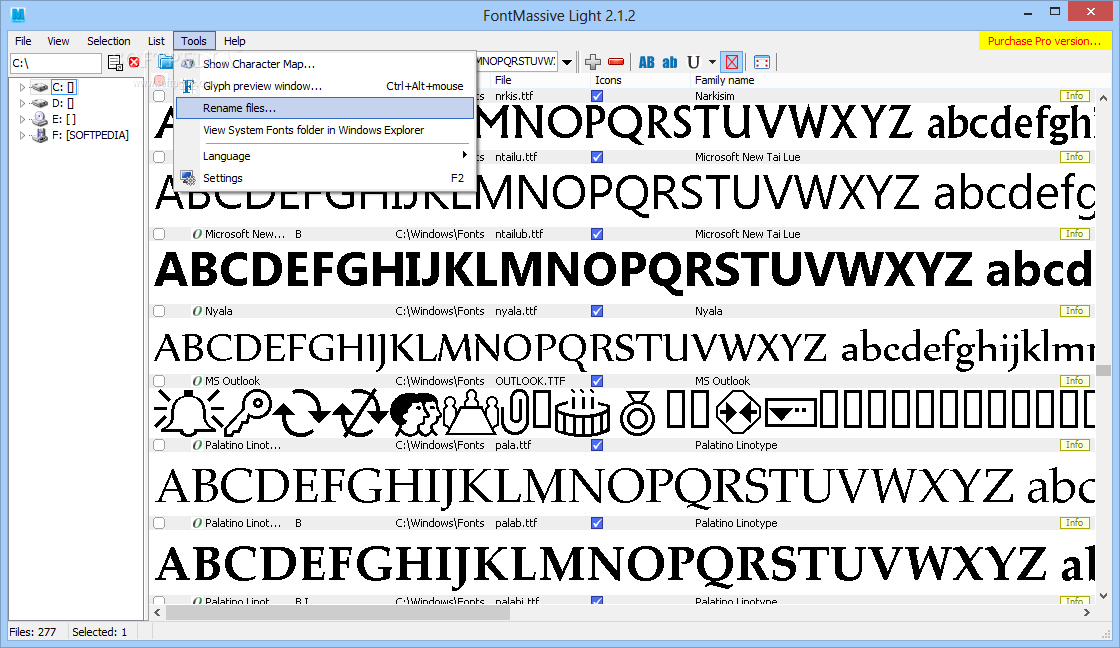Choose Rename files... from Tools menu
Viewport: 1120px width, 648px height.
[325, 108]
